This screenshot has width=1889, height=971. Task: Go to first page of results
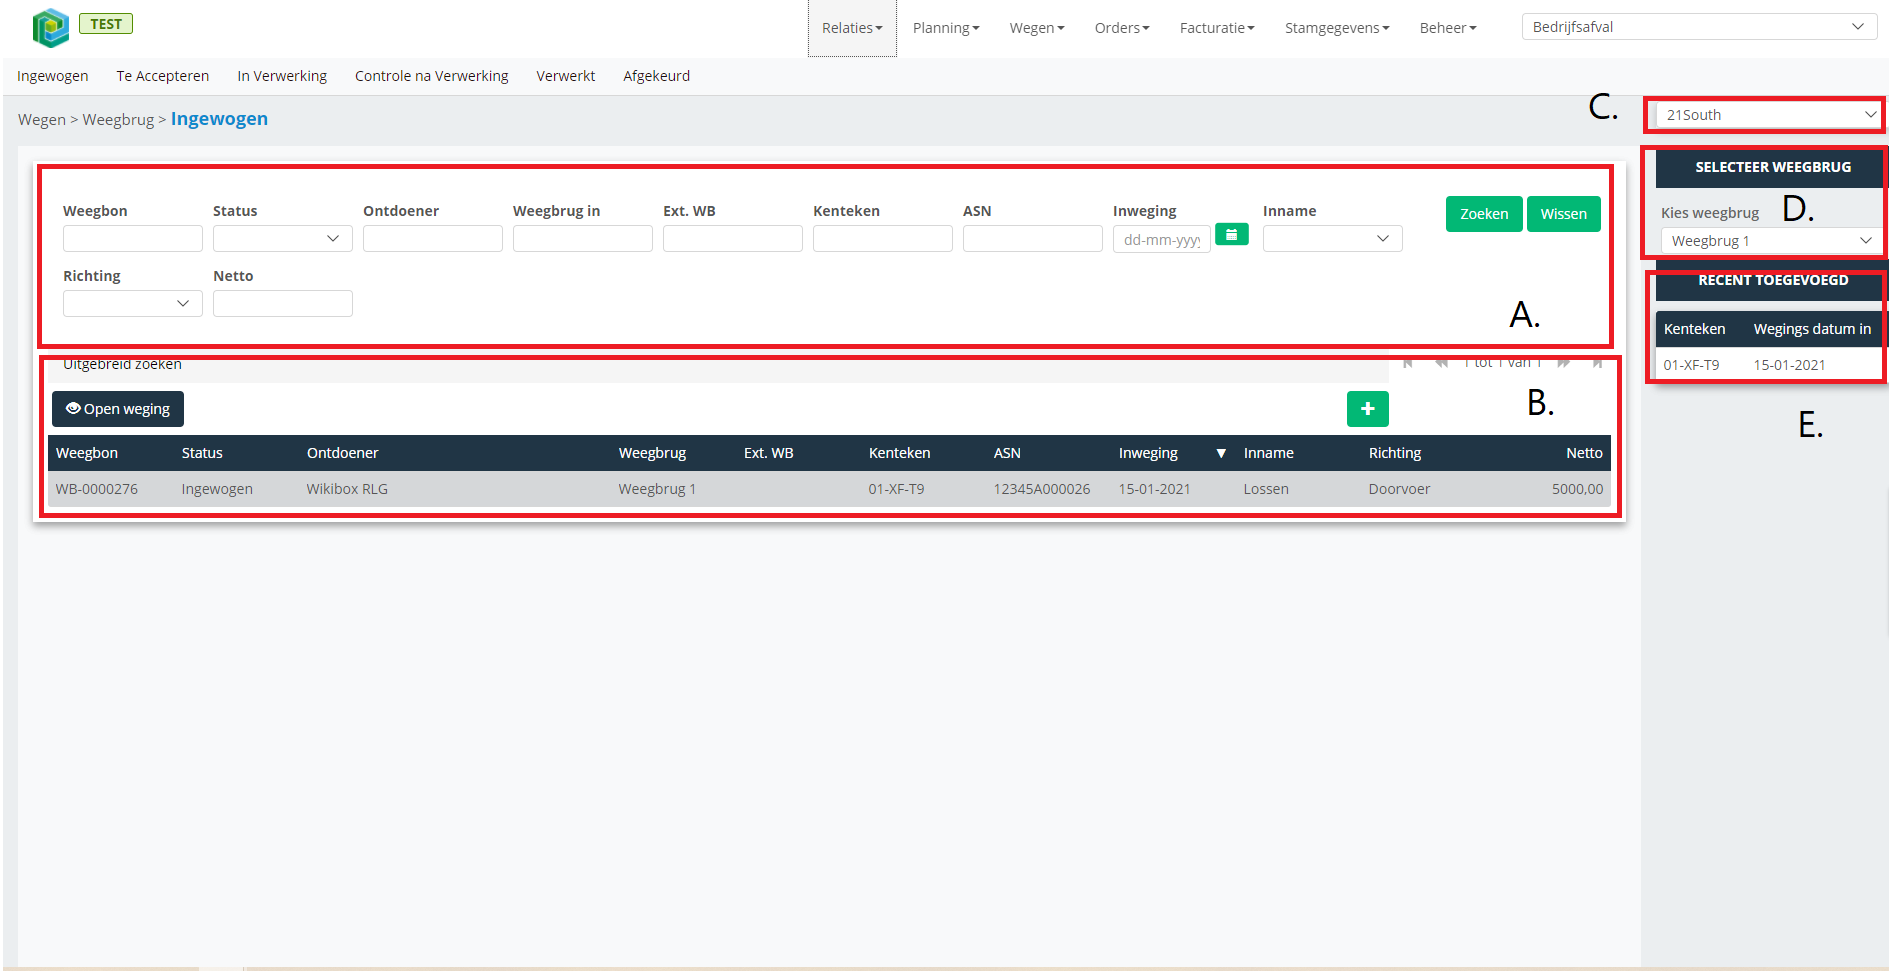coord(1408,362)
